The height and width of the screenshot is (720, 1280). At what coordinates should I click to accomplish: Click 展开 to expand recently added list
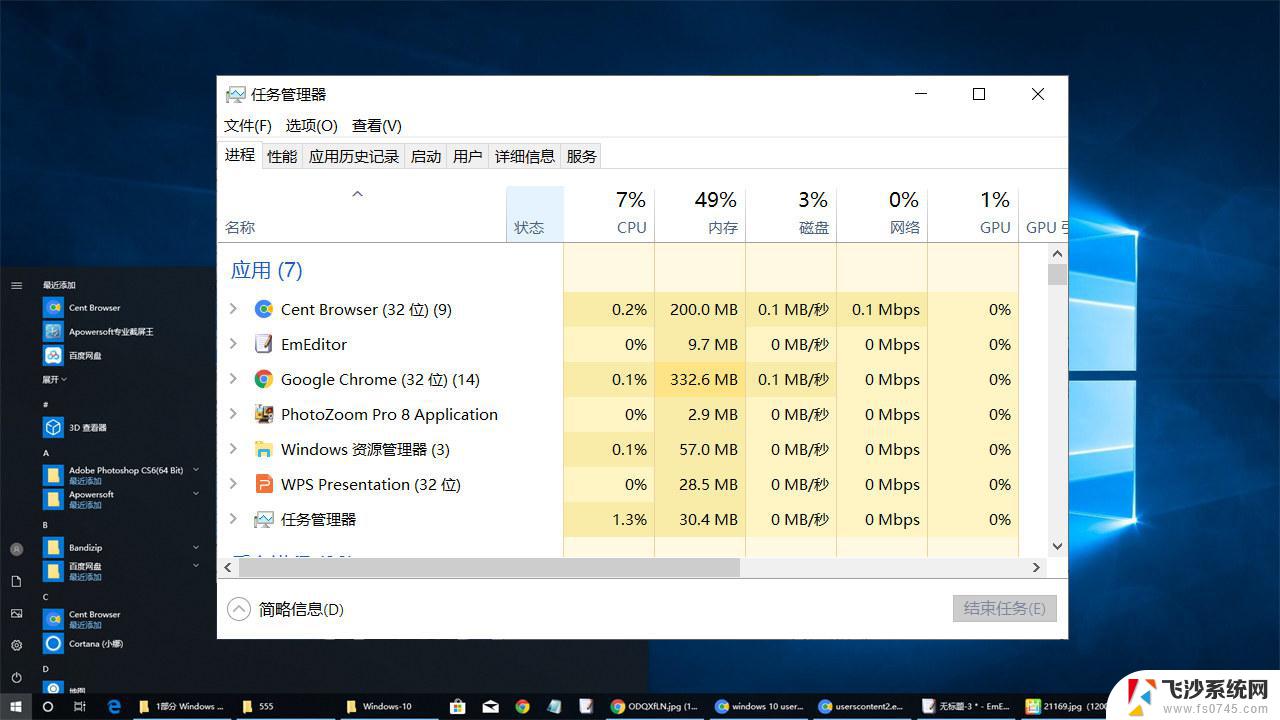[x=55, y=380]
